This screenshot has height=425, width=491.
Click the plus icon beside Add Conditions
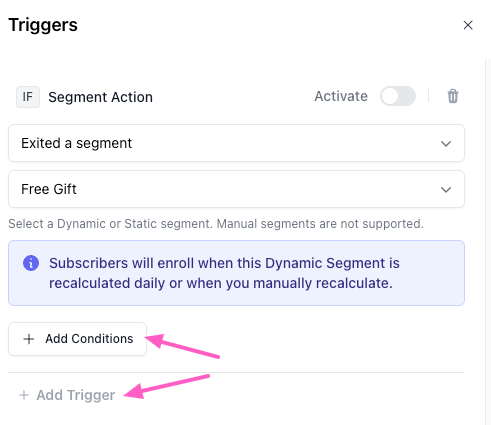(29, 339)
